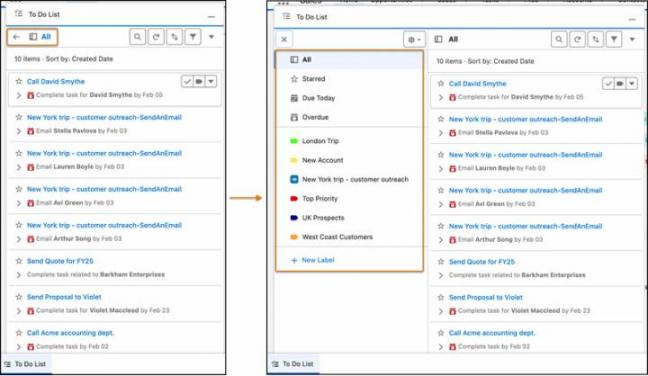The height and width of the screenshot is (376, 648).
Task: Select the Top Priority label
Action: (350, 199)
